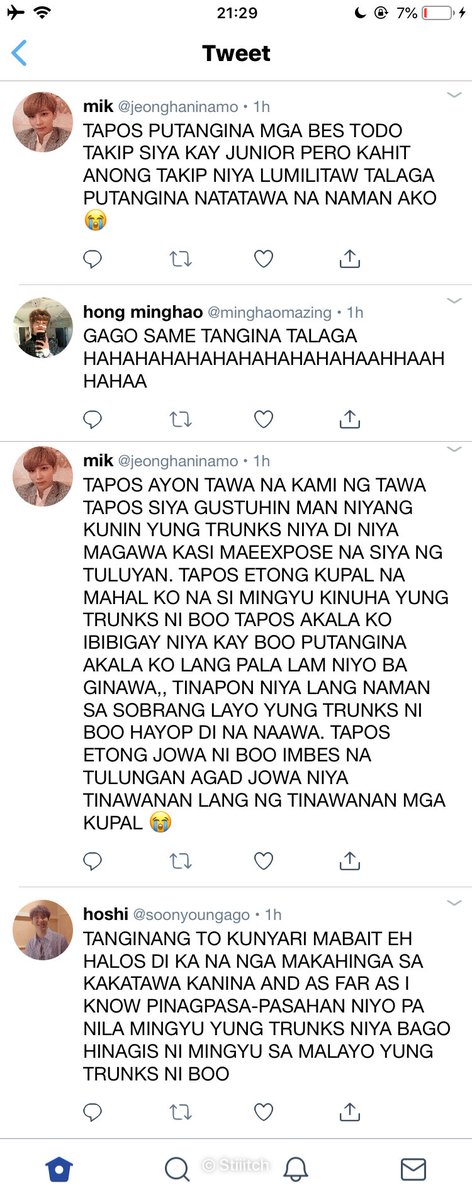Like mik's long TAPOS AYON tweet
Screen dimensions: 472x1200
click(264, 861)
